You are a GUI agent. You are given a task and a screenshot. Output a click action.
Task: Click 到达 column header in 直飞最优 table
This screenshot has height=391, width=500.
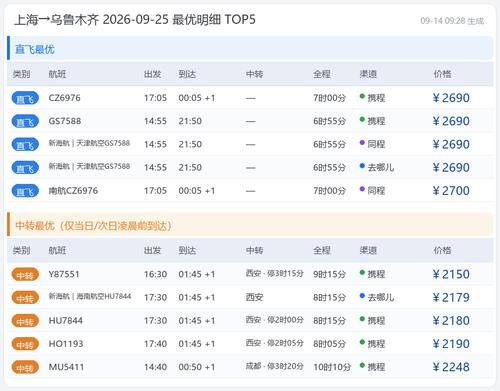[x=187, y=74]
